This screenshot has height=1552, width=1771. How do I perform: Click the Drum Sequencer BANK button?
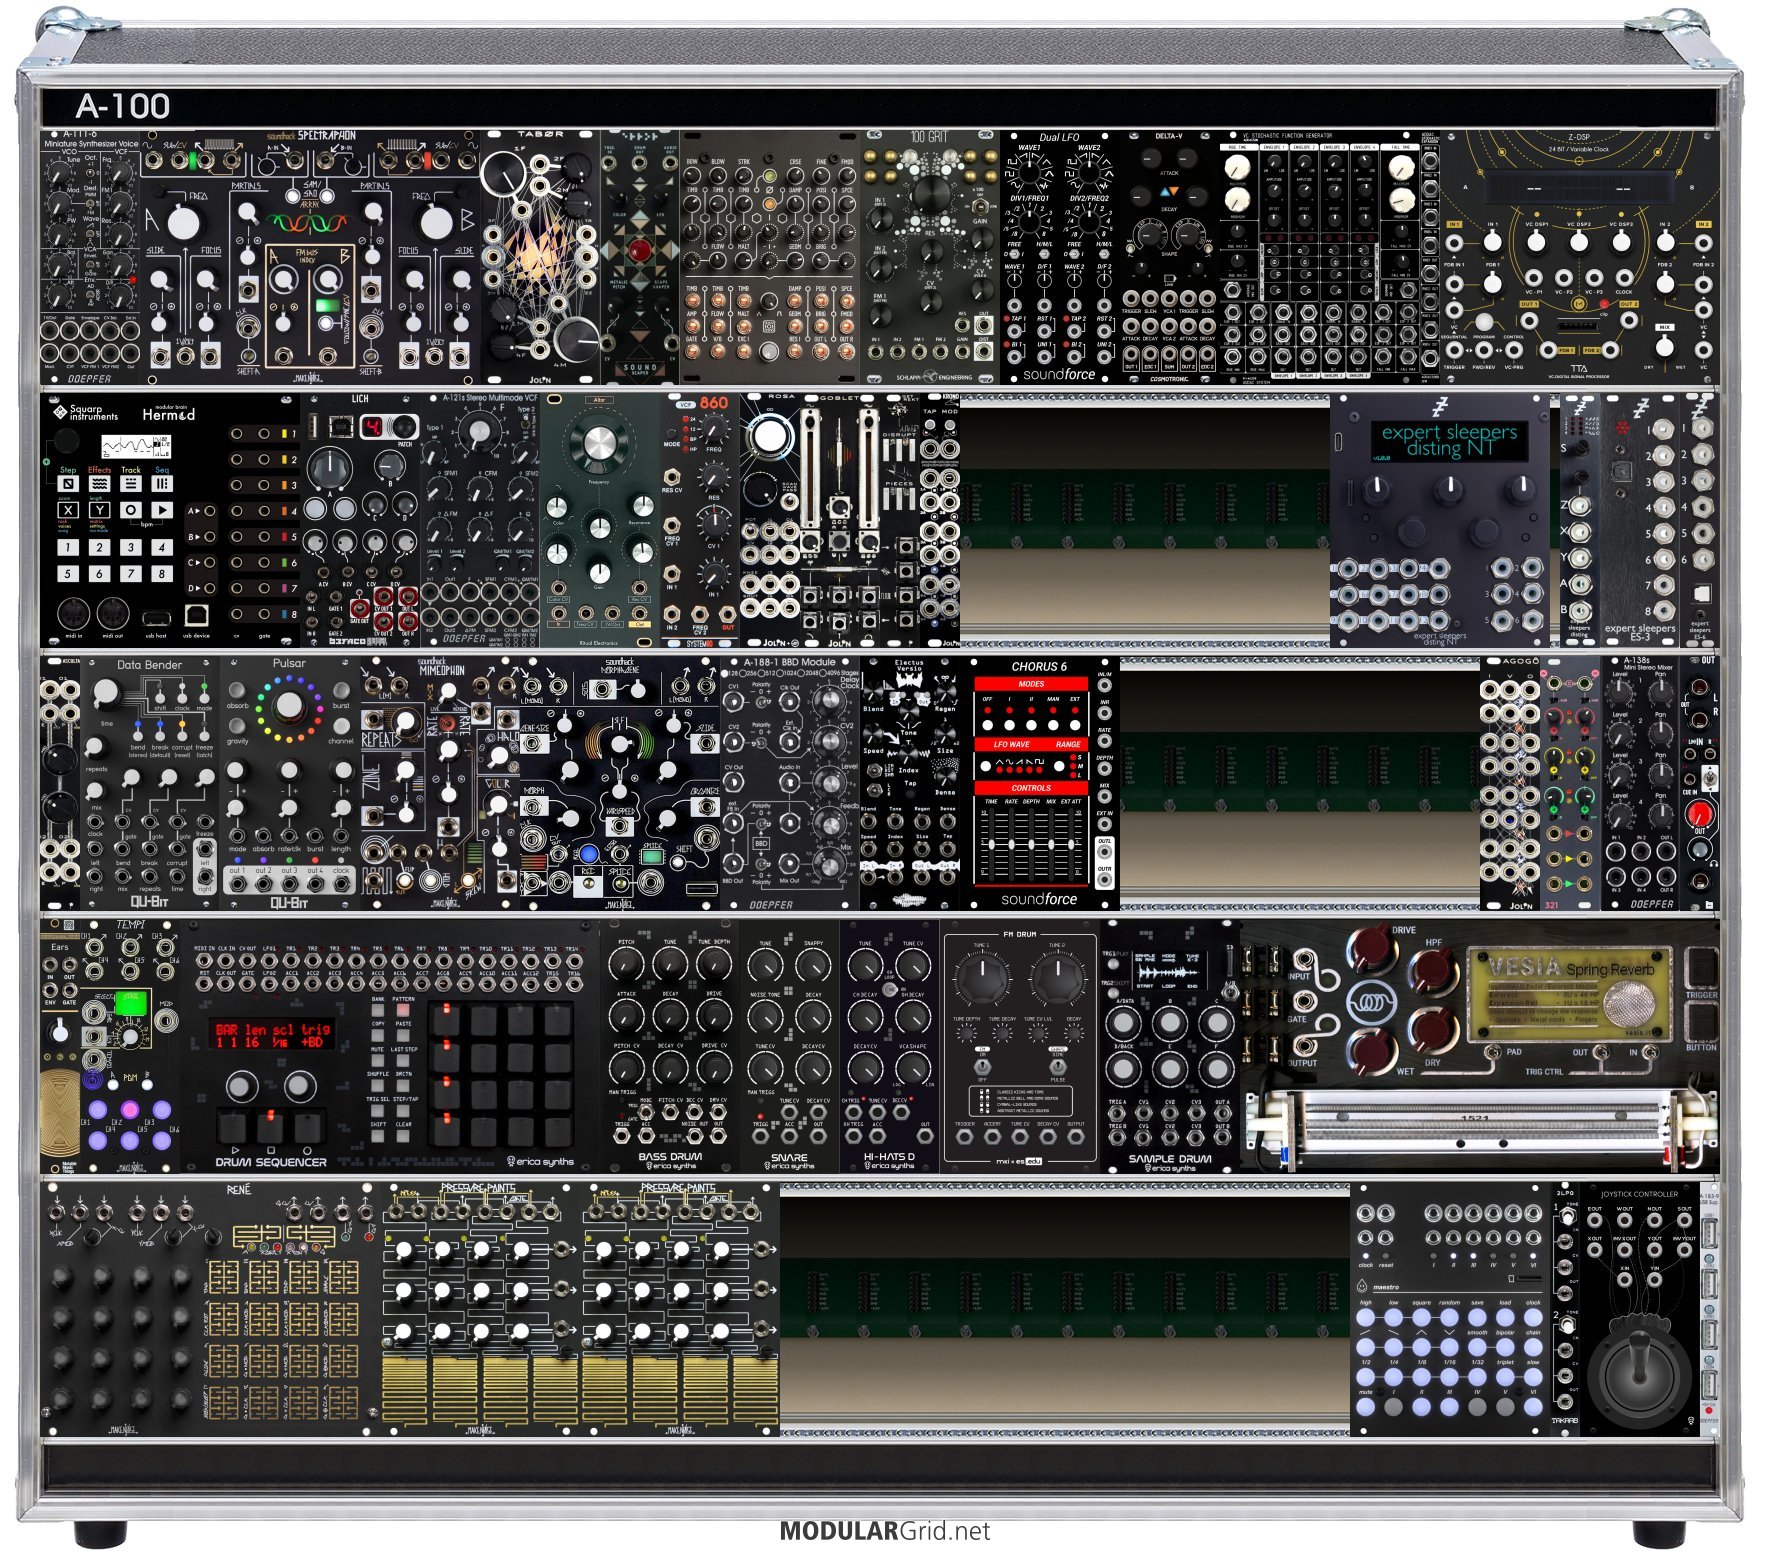coord(378,1009)
